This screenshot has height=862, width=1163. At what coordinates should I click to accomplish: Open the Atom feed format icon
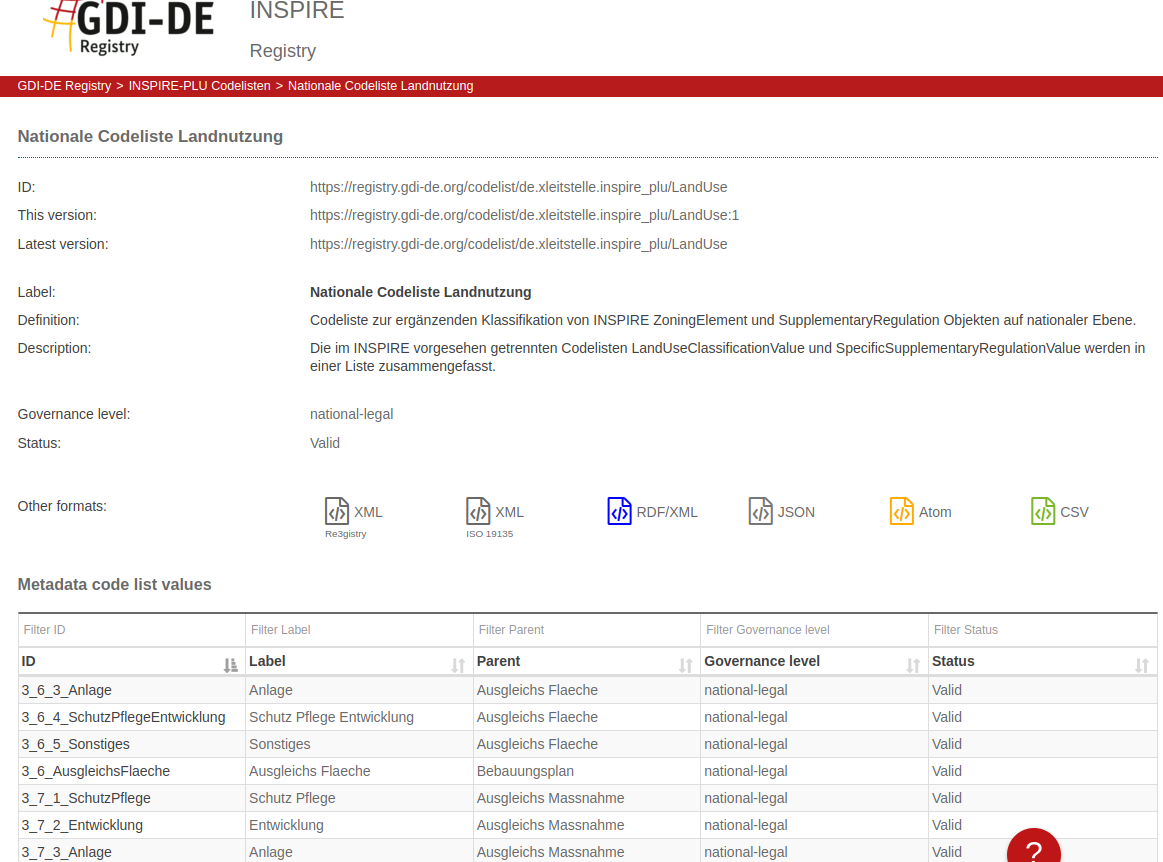pos(902,511)
